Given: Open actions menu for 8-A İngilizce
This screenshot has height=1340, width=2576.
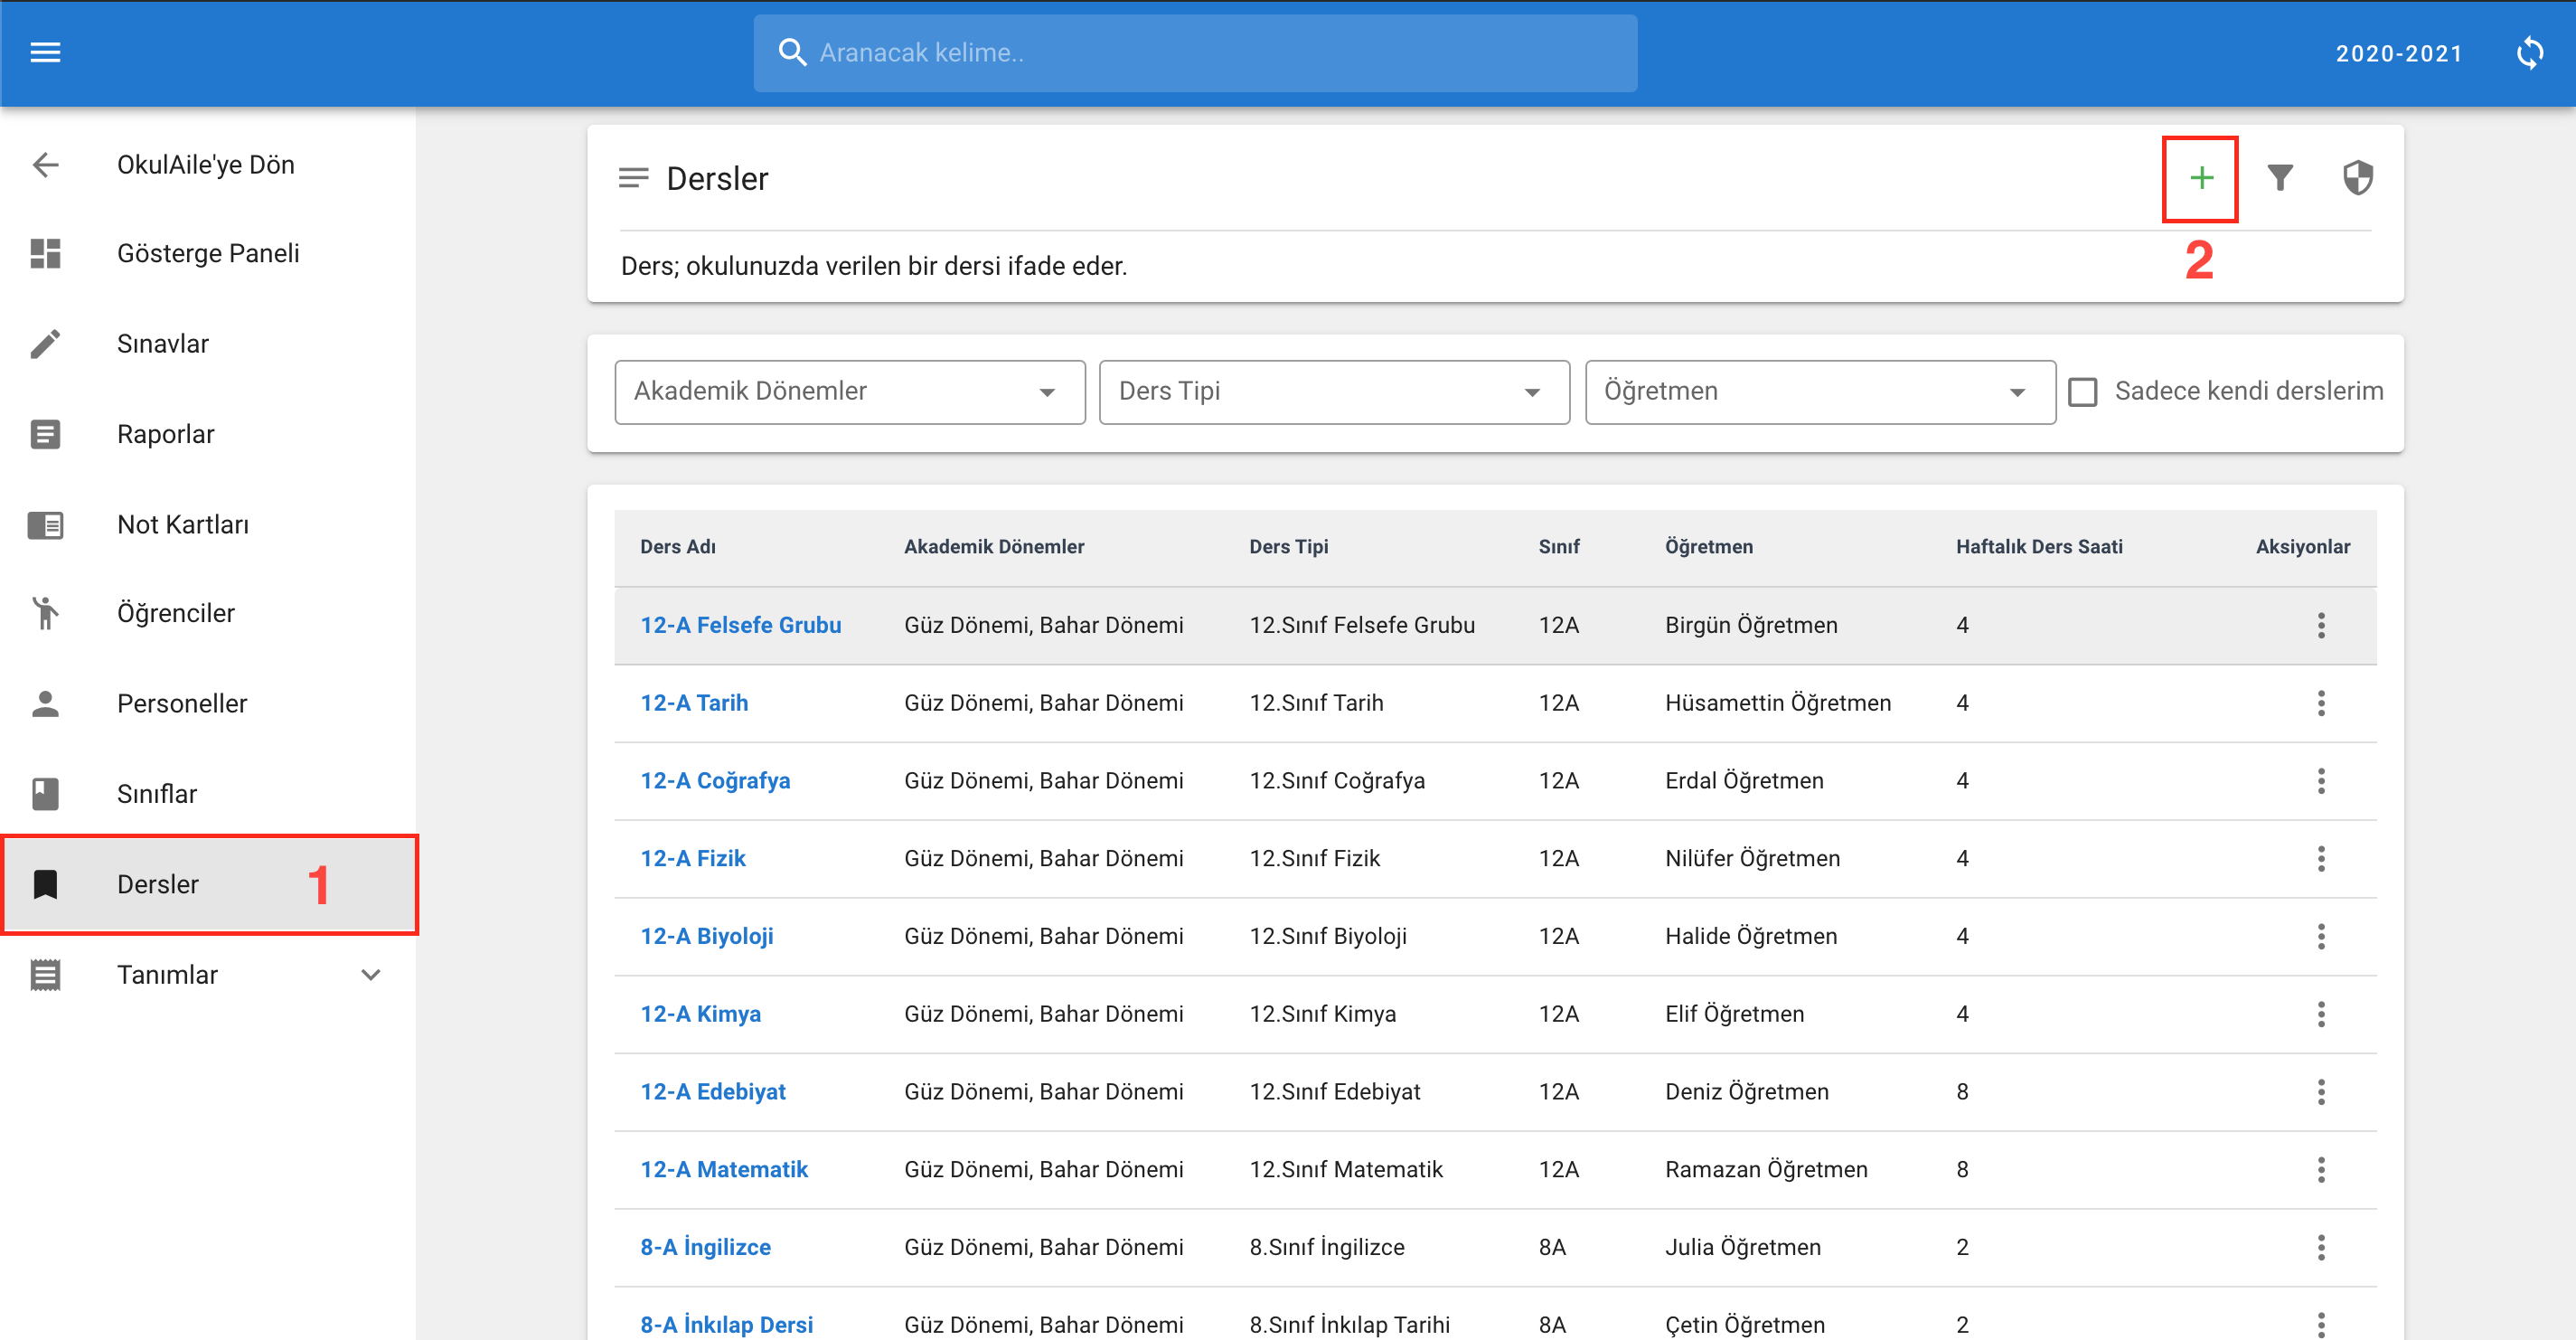Looking at the screenshot, I should (2320, 1247).
